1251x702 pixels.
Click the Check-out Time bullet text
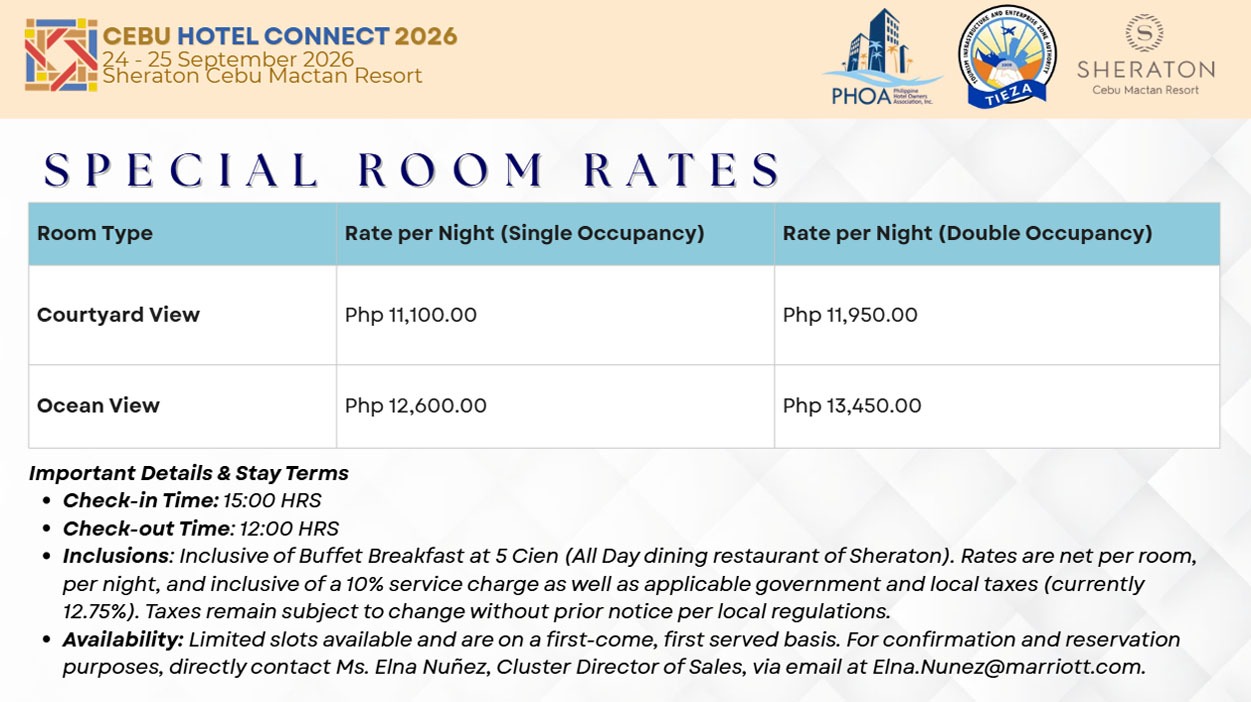(x=201, y=528)
